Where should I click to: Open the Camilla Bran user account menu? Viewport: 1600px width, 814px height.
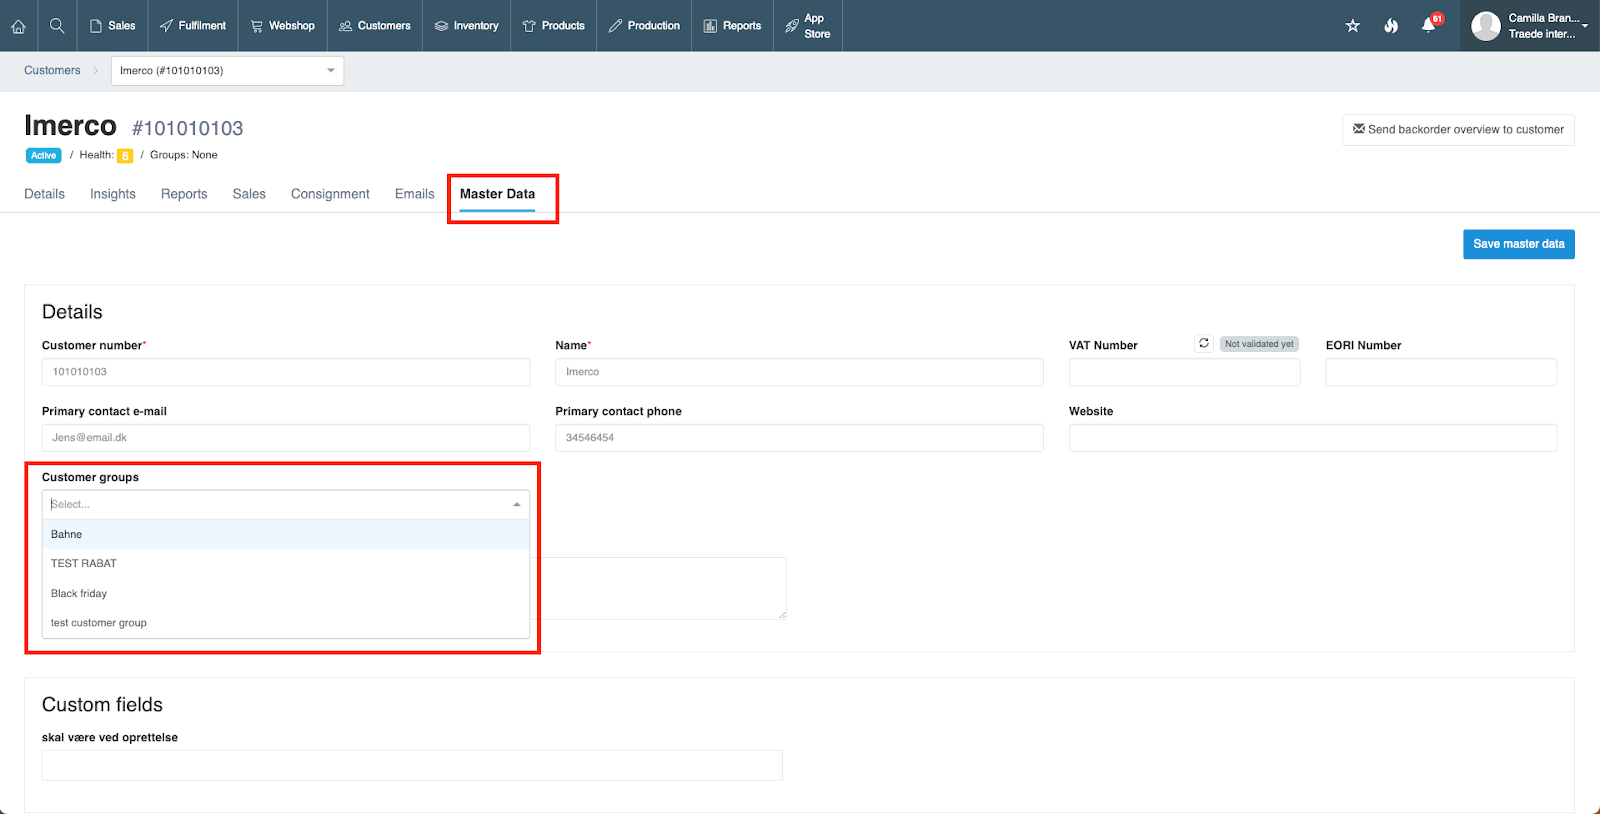point(1545,26)
